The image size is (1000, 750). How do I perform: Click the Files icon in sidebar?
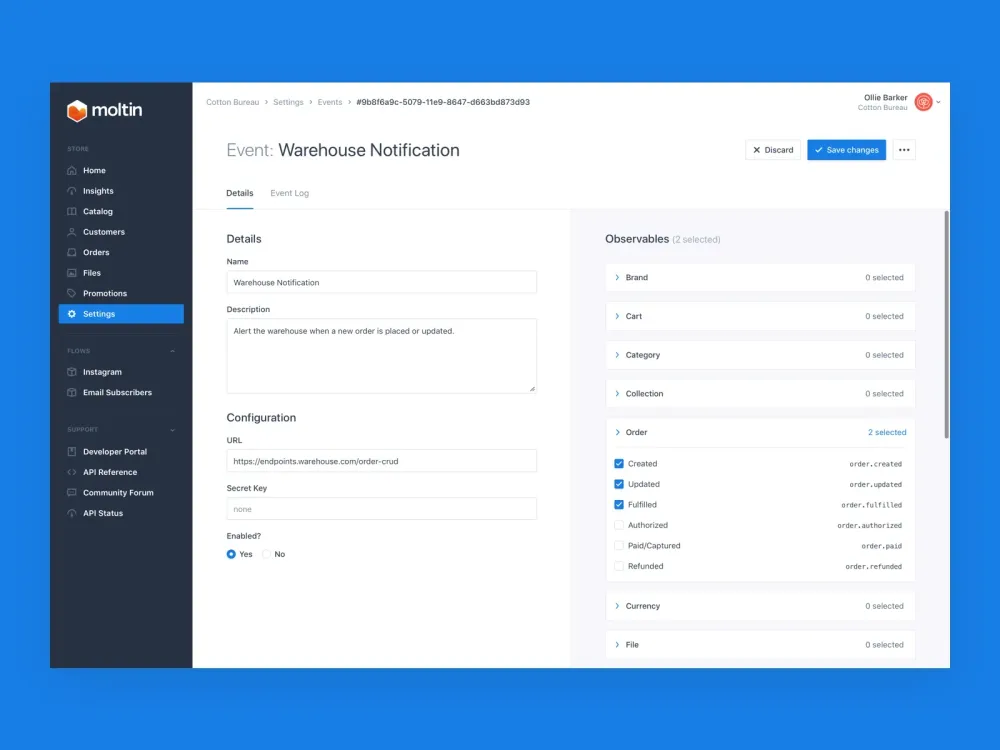point(71,273)
